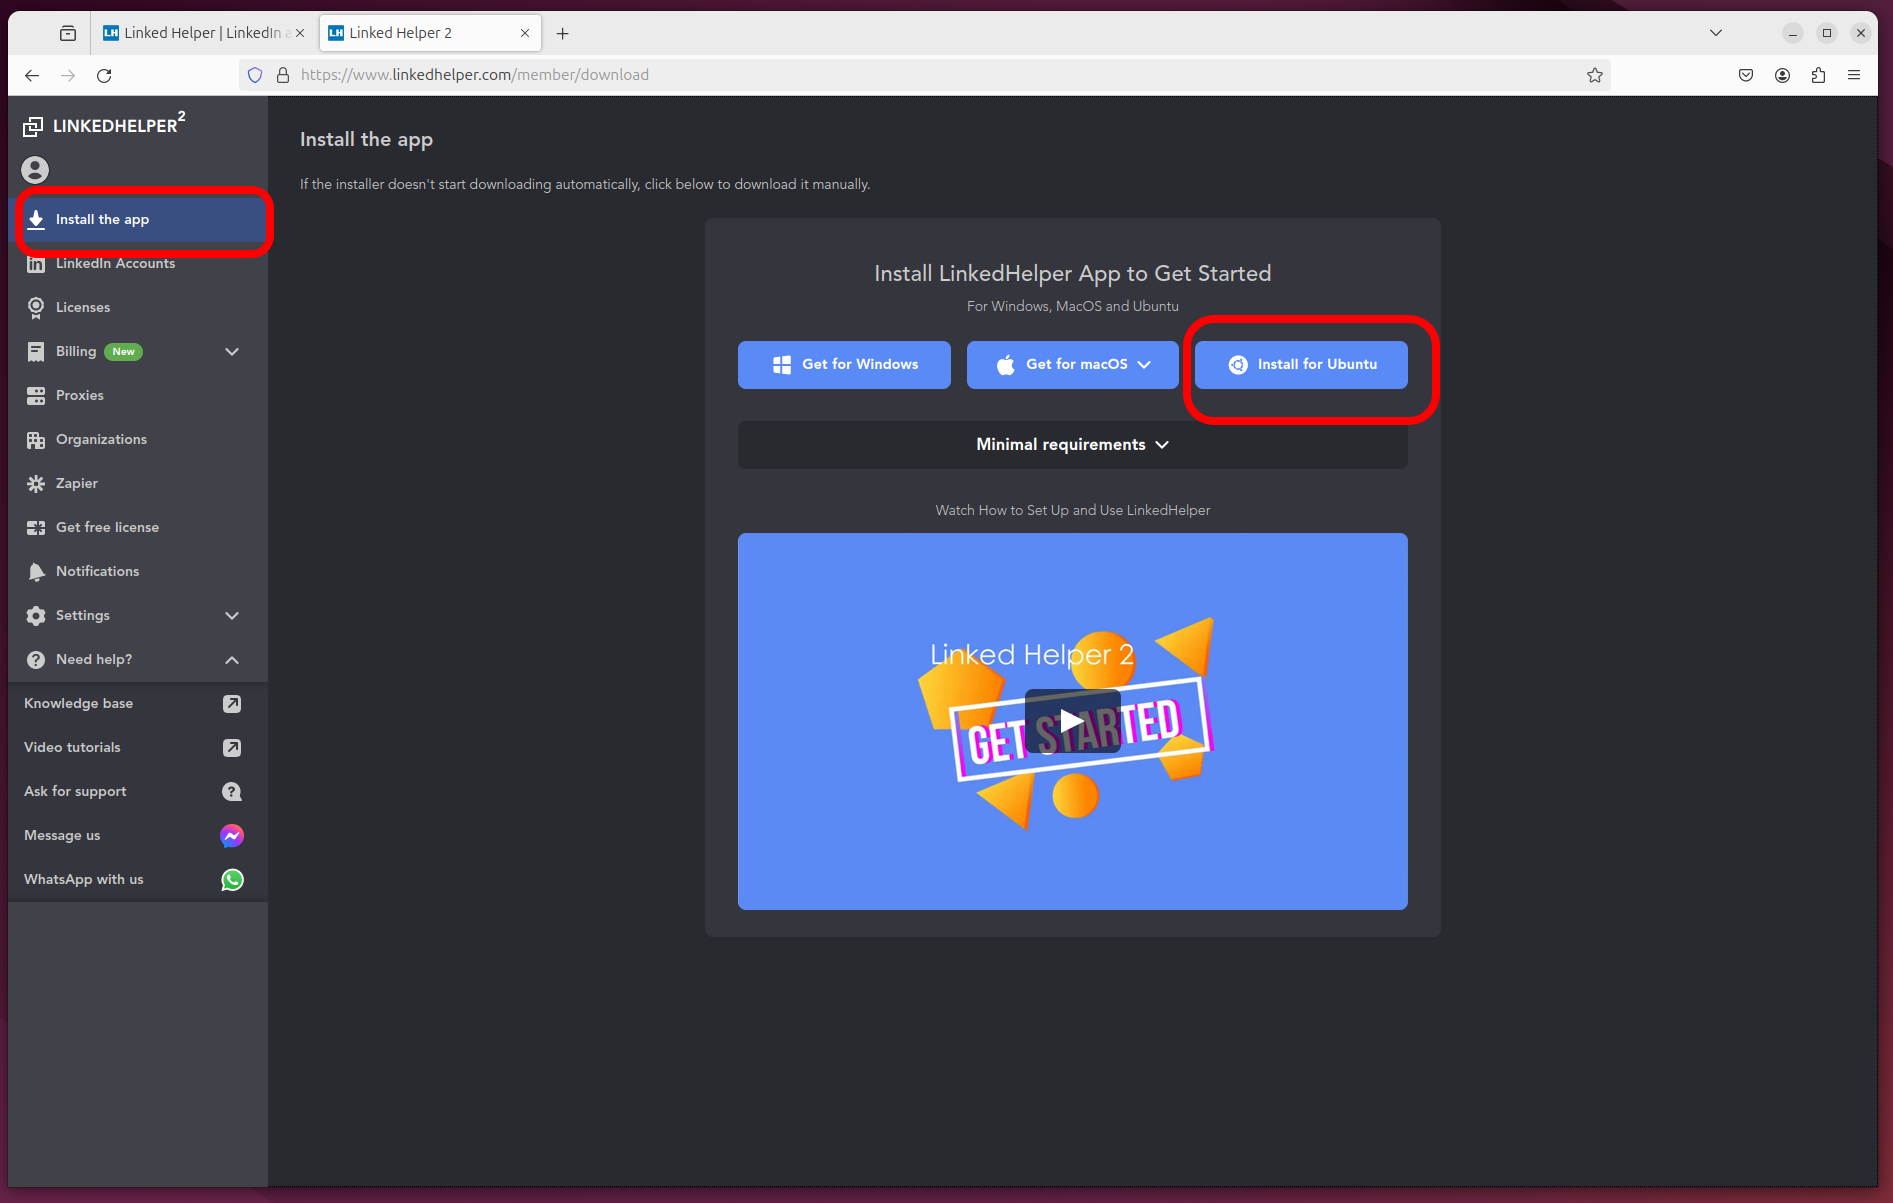1893x1203 pixels.
Task: Bookmark this page with star icon
Action: click(1595, 75)
